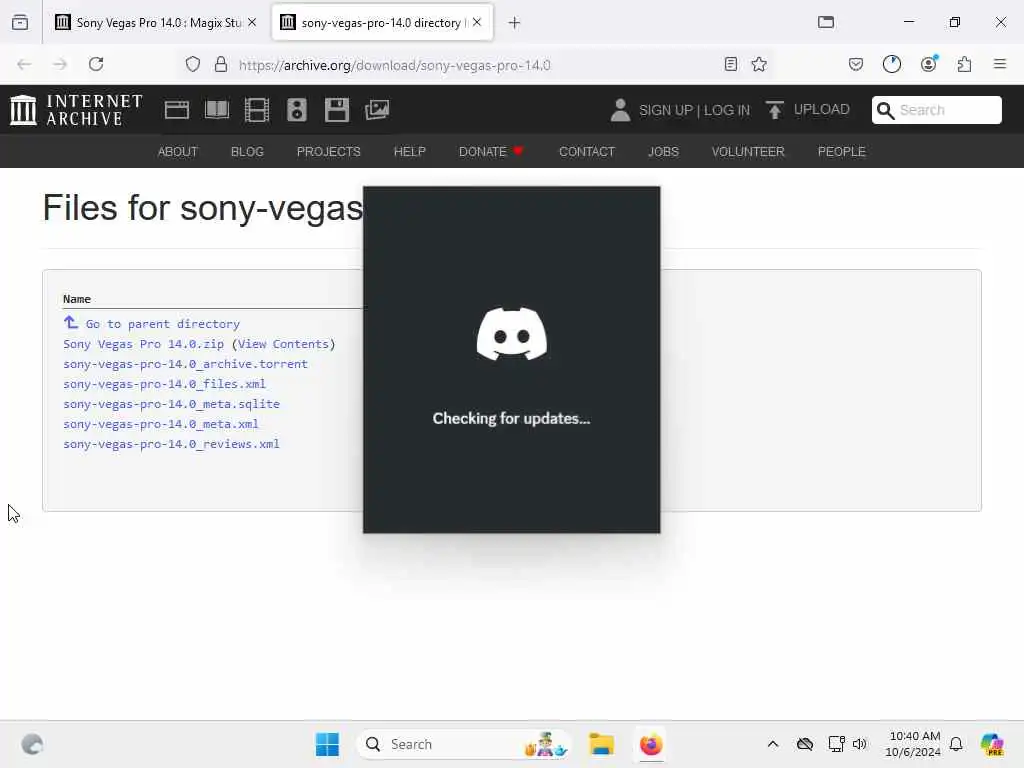The image size is (1024, 768).
Task: Open the BLOG menu item
Action: click(x=248, y=152)
